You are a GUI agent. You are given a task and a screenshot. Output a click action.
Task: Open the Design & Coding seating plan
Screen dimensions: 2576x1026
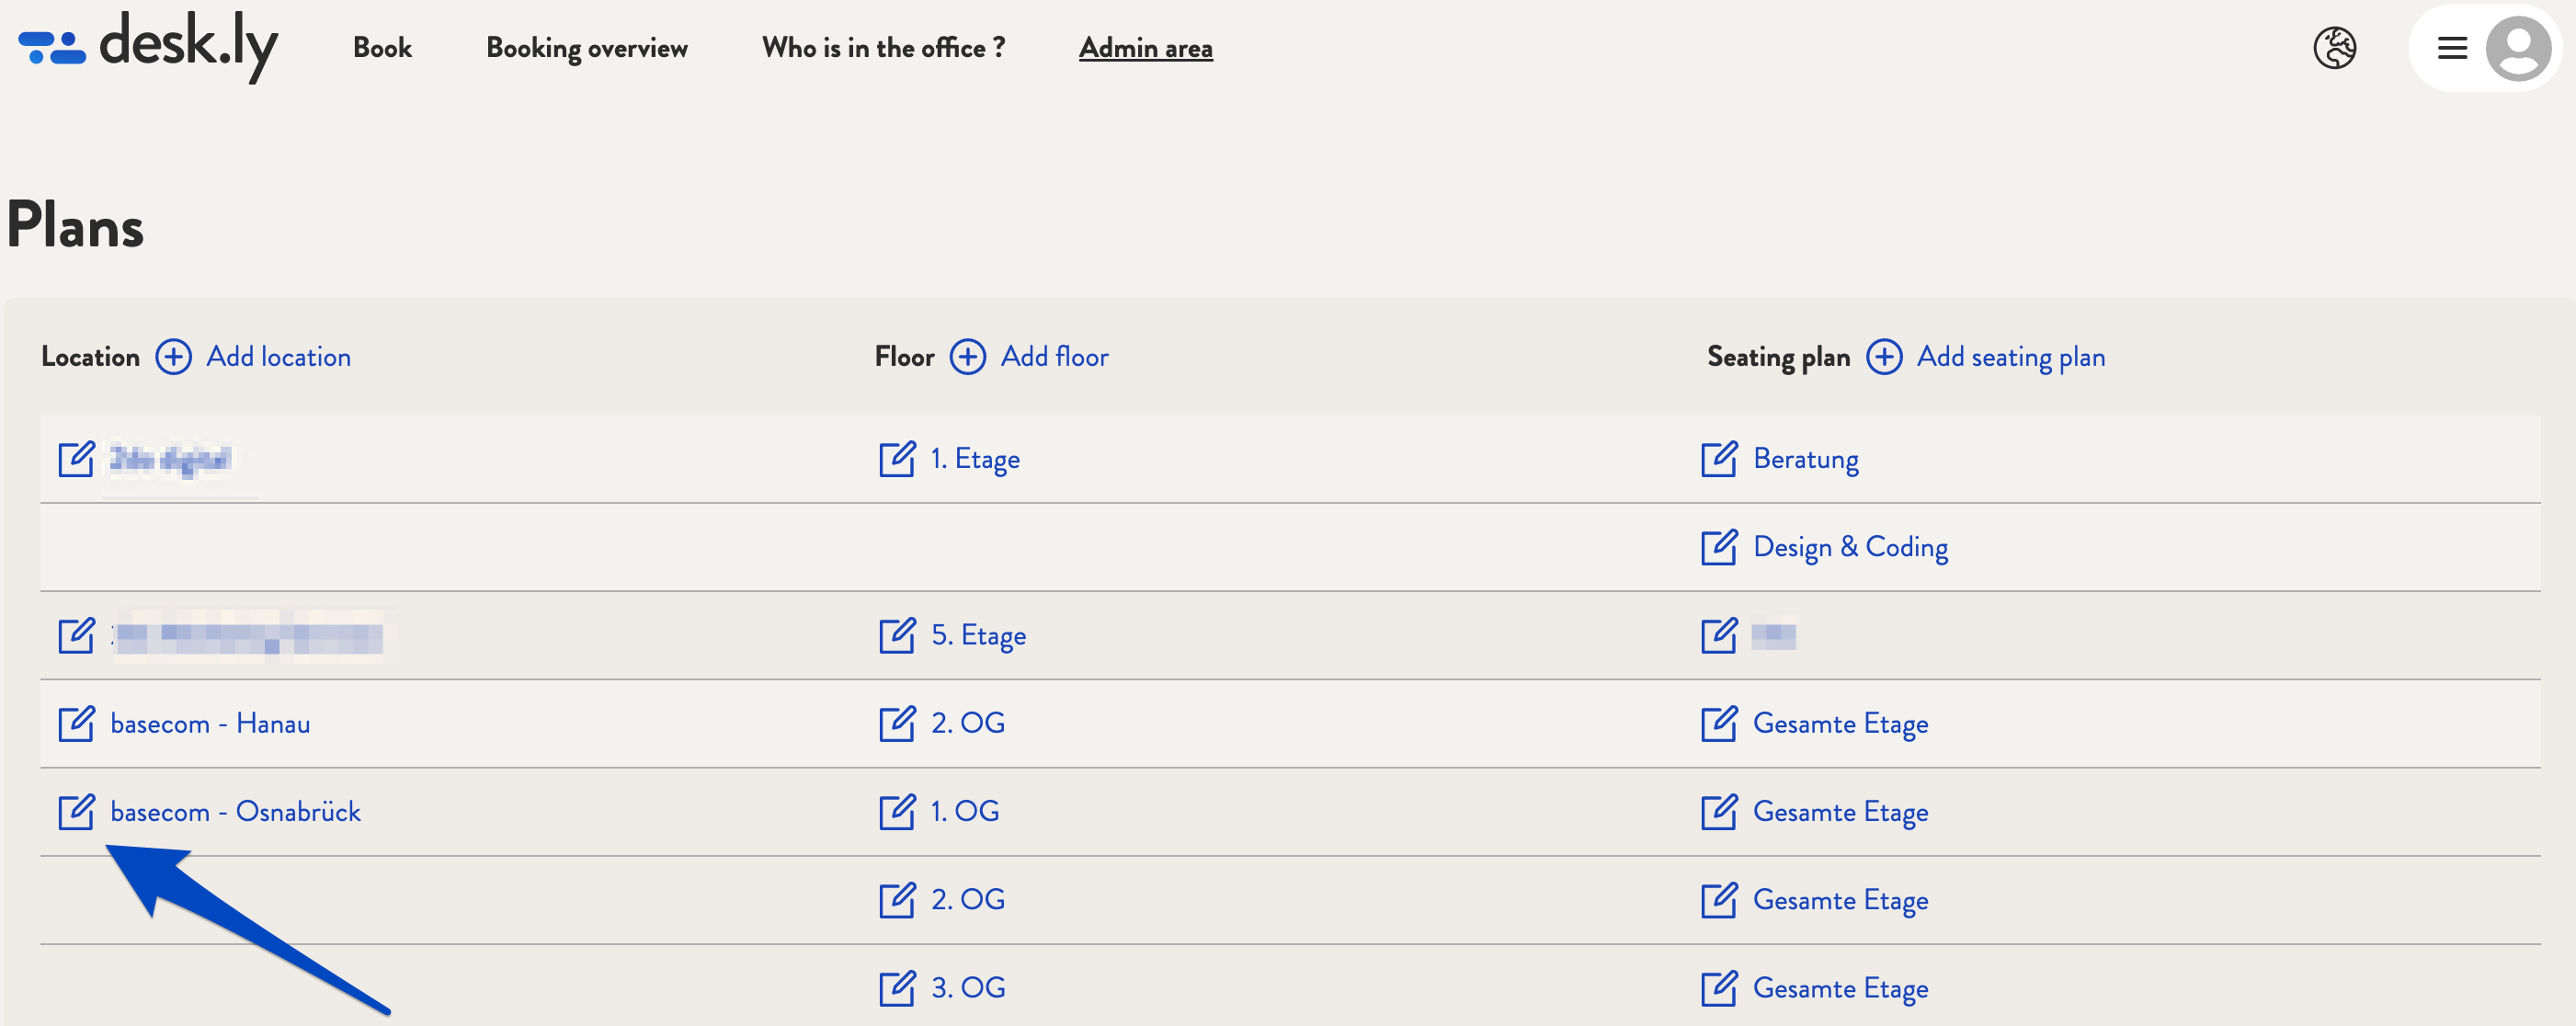click(x=1850, y=547)
